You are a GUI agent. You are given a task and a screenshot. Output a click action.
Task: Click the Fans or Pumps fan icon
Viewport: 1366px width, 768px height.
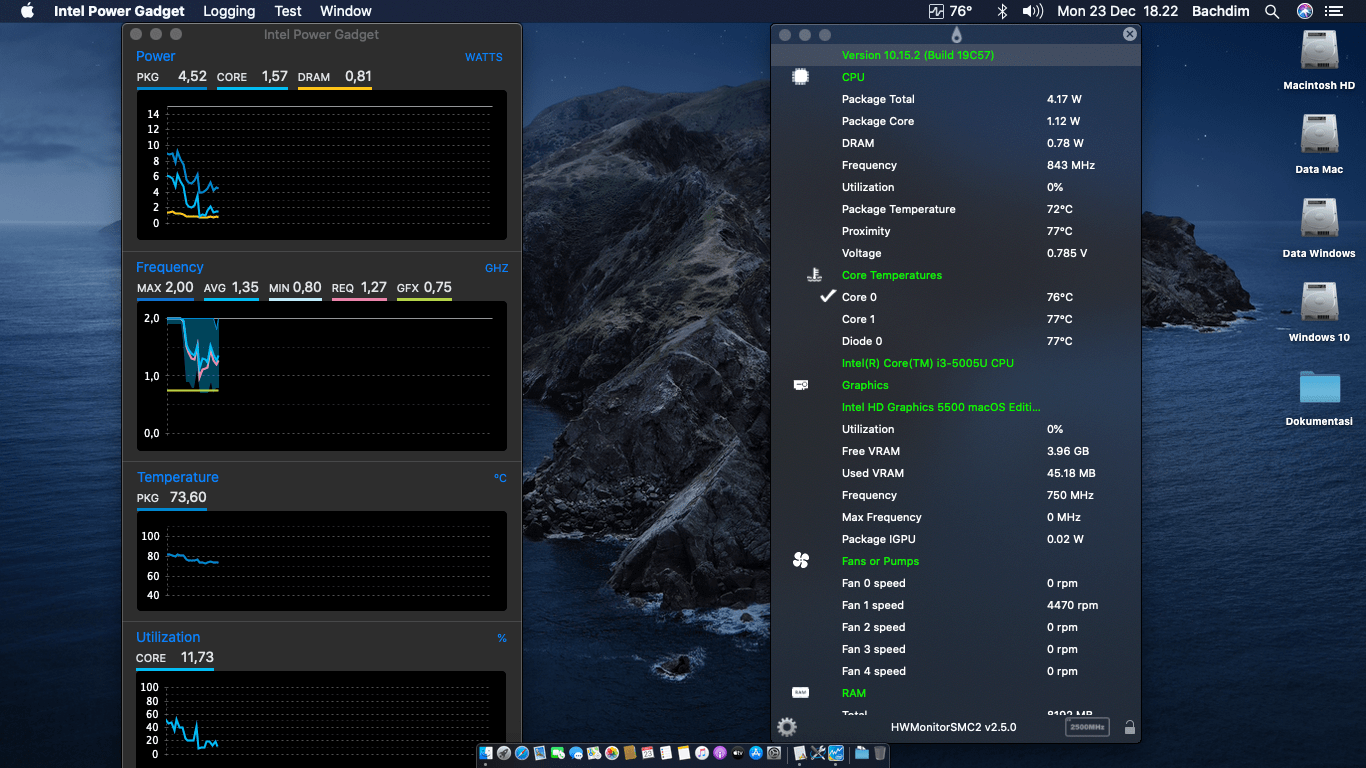800,561
